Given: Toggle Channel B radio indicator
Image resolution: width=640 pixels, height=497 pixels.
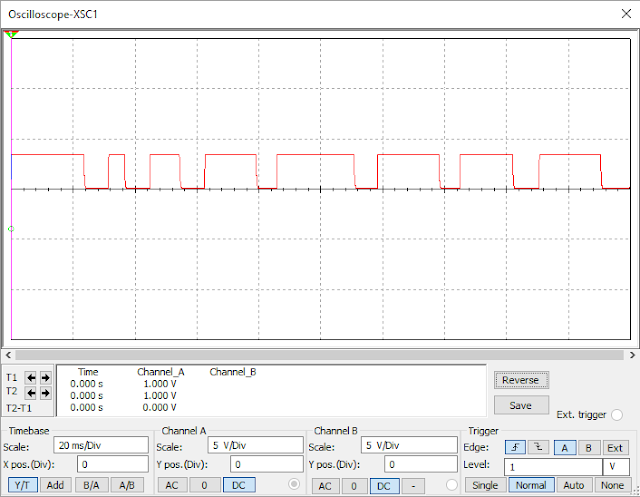Looking at the screenshot, I should tap(452, 484).
